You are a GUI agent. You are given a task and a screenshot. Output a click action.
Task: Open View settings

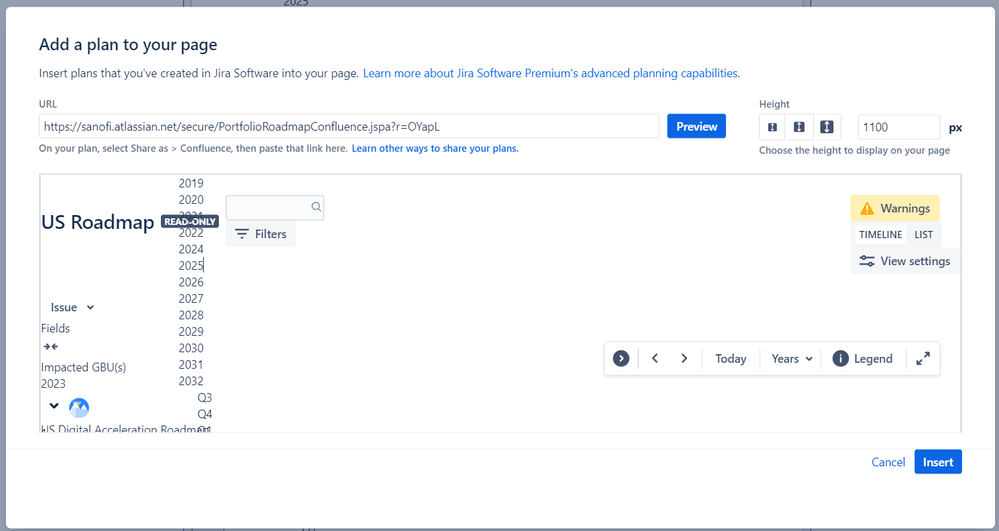point(905,261)
